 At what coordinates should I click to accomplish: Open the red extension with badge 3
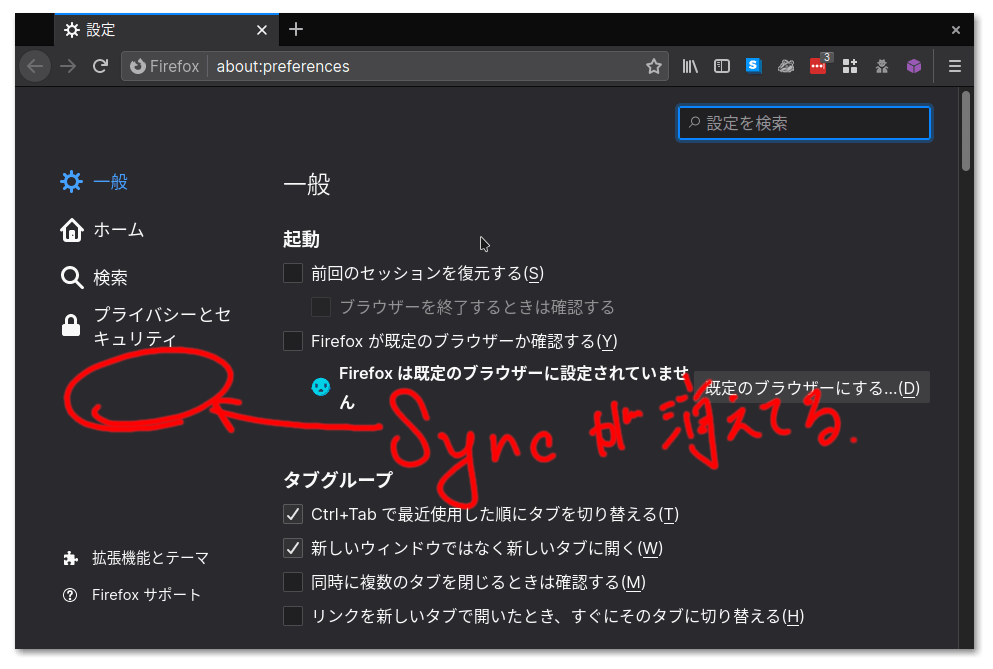[818, 66]
